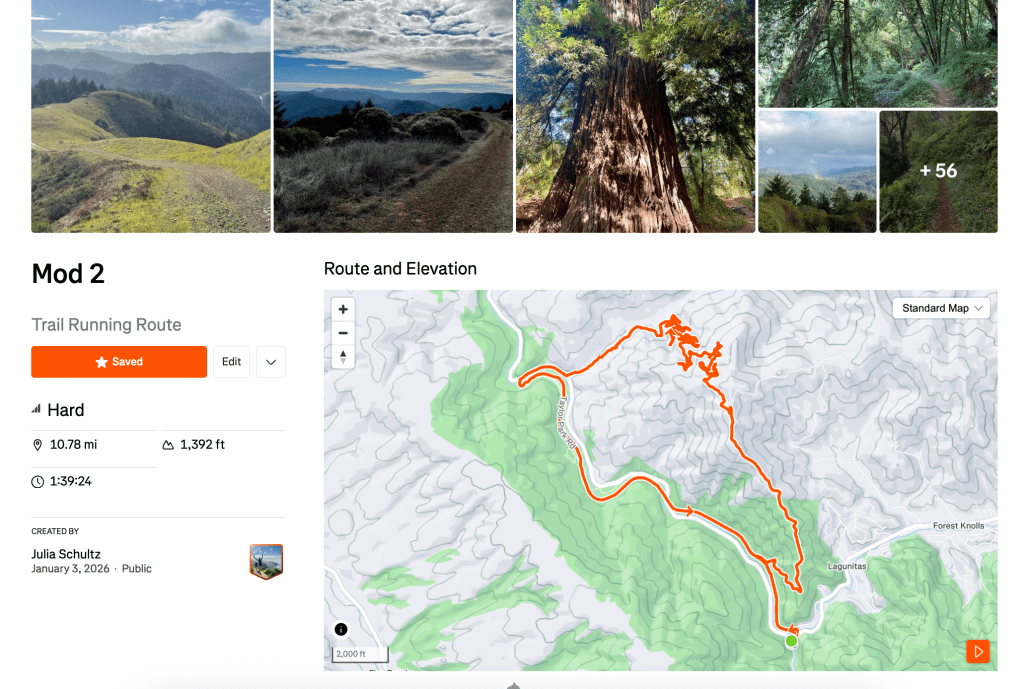Expand more options chevron beside Edit

271,362
